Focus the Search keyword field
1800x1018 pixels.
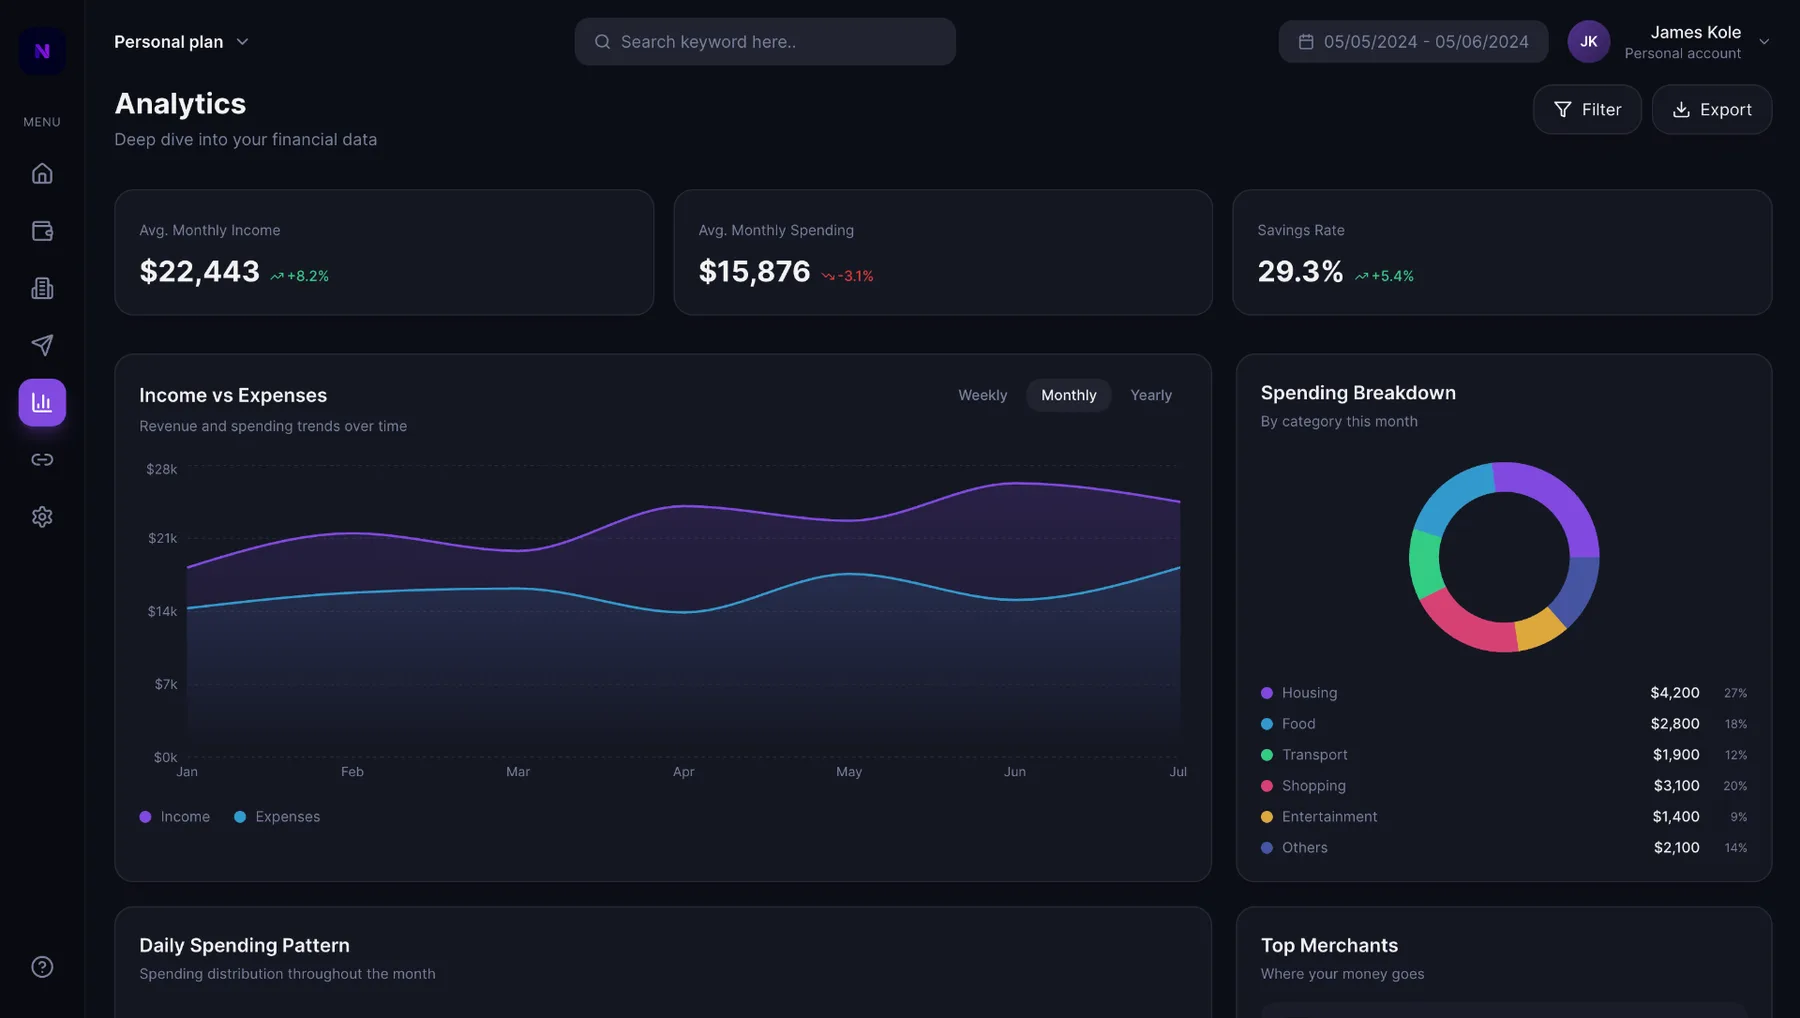pyautogui.click(x=765, y=42)
